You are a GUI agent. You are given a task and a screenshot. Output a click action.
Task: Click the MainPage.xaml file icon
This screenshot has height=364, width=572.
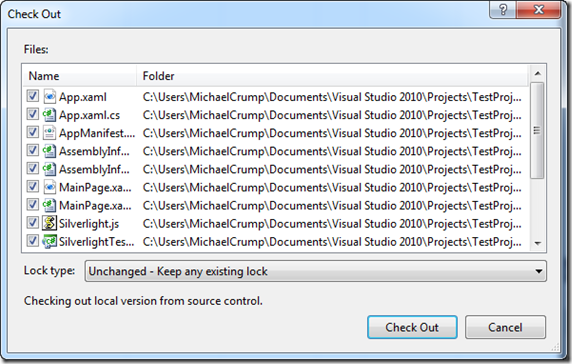(49, 187)
